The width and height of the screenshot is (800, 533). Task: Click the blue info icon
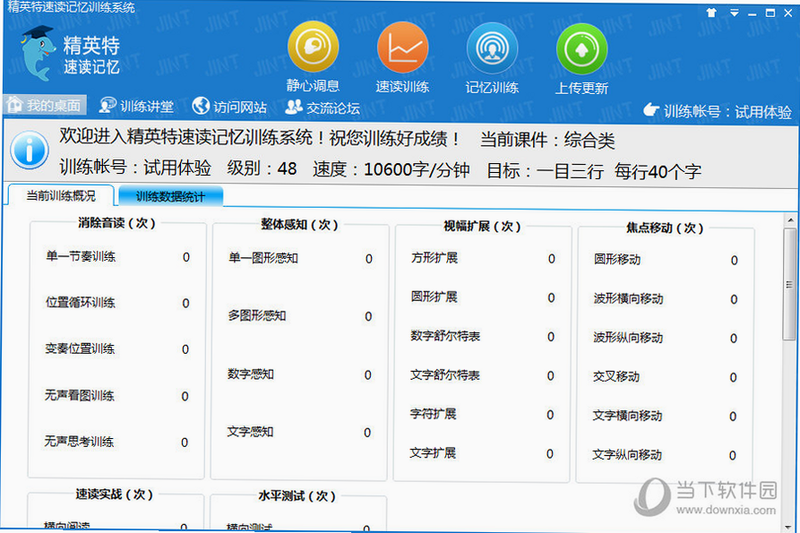[30, 150]
